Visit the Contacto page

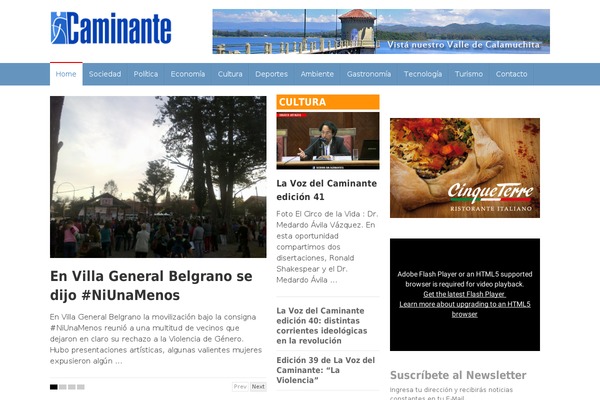click(x=511, y=74)
